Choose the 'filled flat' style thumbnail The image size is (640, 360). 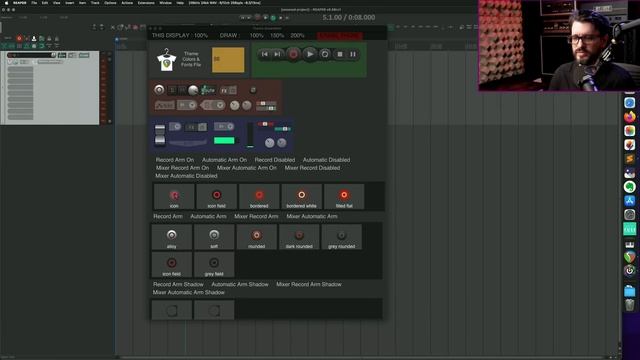[344, 197]
